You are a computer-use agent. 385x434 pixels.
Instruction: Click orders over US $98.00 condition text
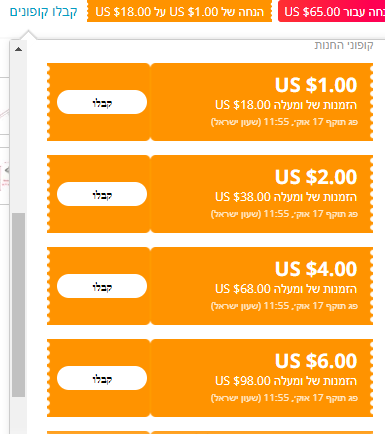[x=286, y=381]
